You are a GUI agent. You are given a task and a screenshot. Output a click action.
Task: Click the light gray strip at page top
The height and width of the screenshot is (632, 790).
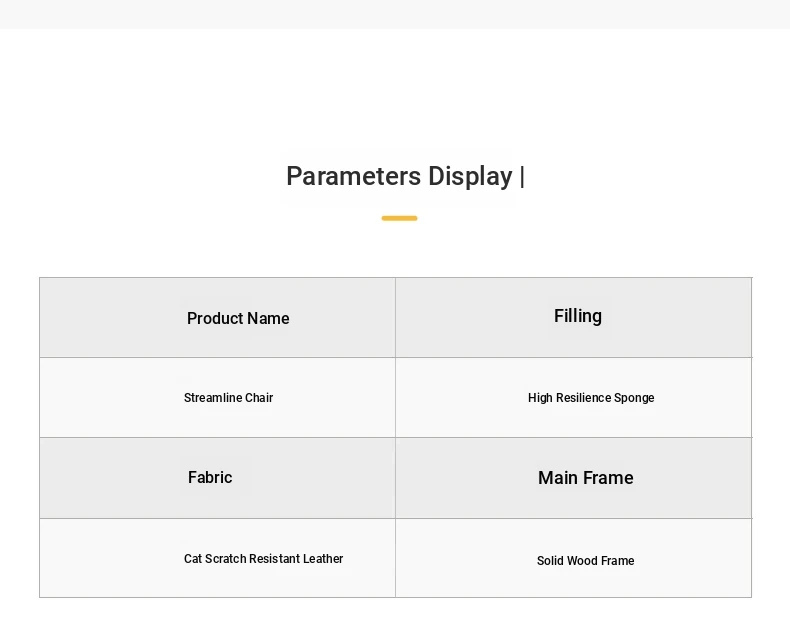coord(395,14)
